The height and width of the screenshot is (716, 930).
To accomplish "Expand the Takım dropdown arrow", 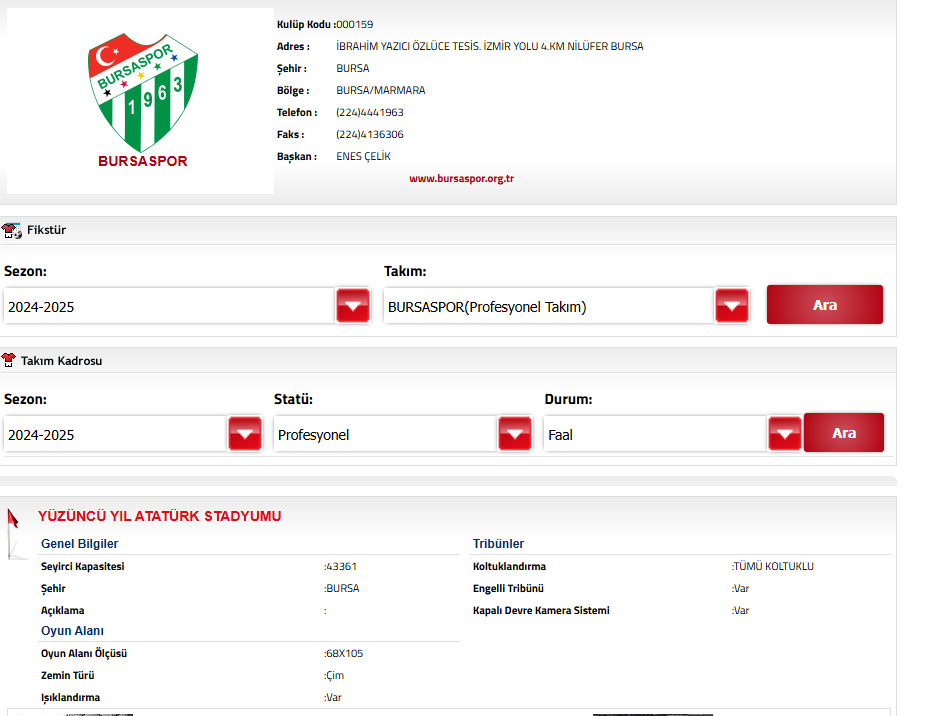I will 731,306.
